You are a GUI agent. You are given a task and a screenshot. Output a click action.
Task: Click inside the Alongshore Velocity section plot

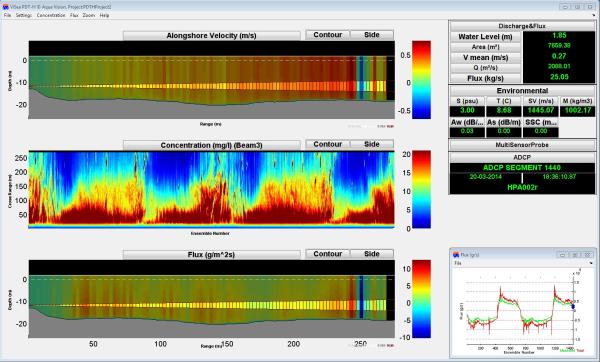(x=212, y=80)
